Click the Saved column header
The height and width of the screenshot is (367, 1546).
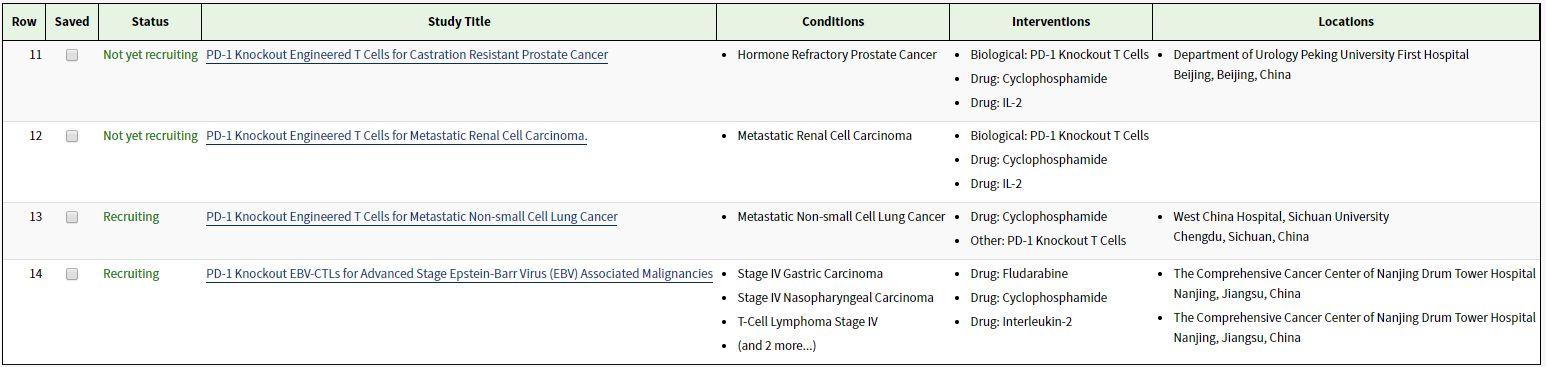click(x=72, y=22)
